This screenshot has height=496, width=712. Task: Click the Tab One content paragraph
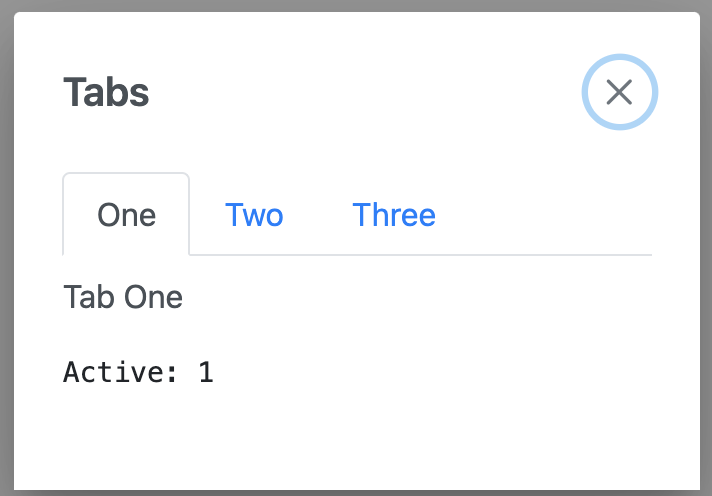coord(123,297)
